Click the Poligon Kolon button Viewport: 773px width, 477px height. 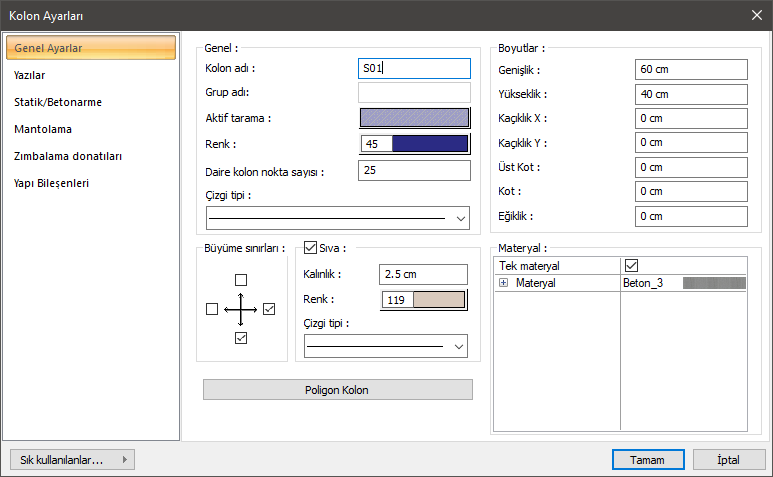(x=337, y=389)
